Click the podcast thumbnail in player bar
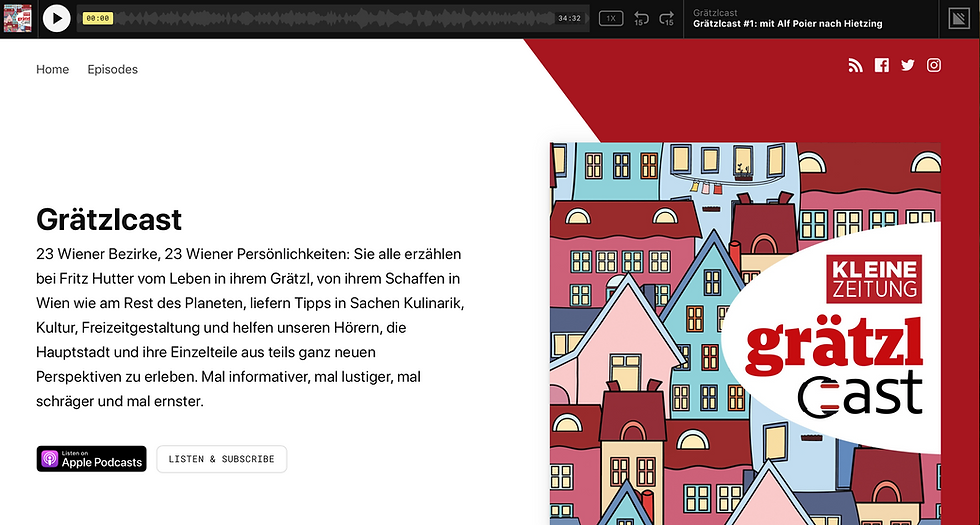Screen dimensions: 980x525 18,19
